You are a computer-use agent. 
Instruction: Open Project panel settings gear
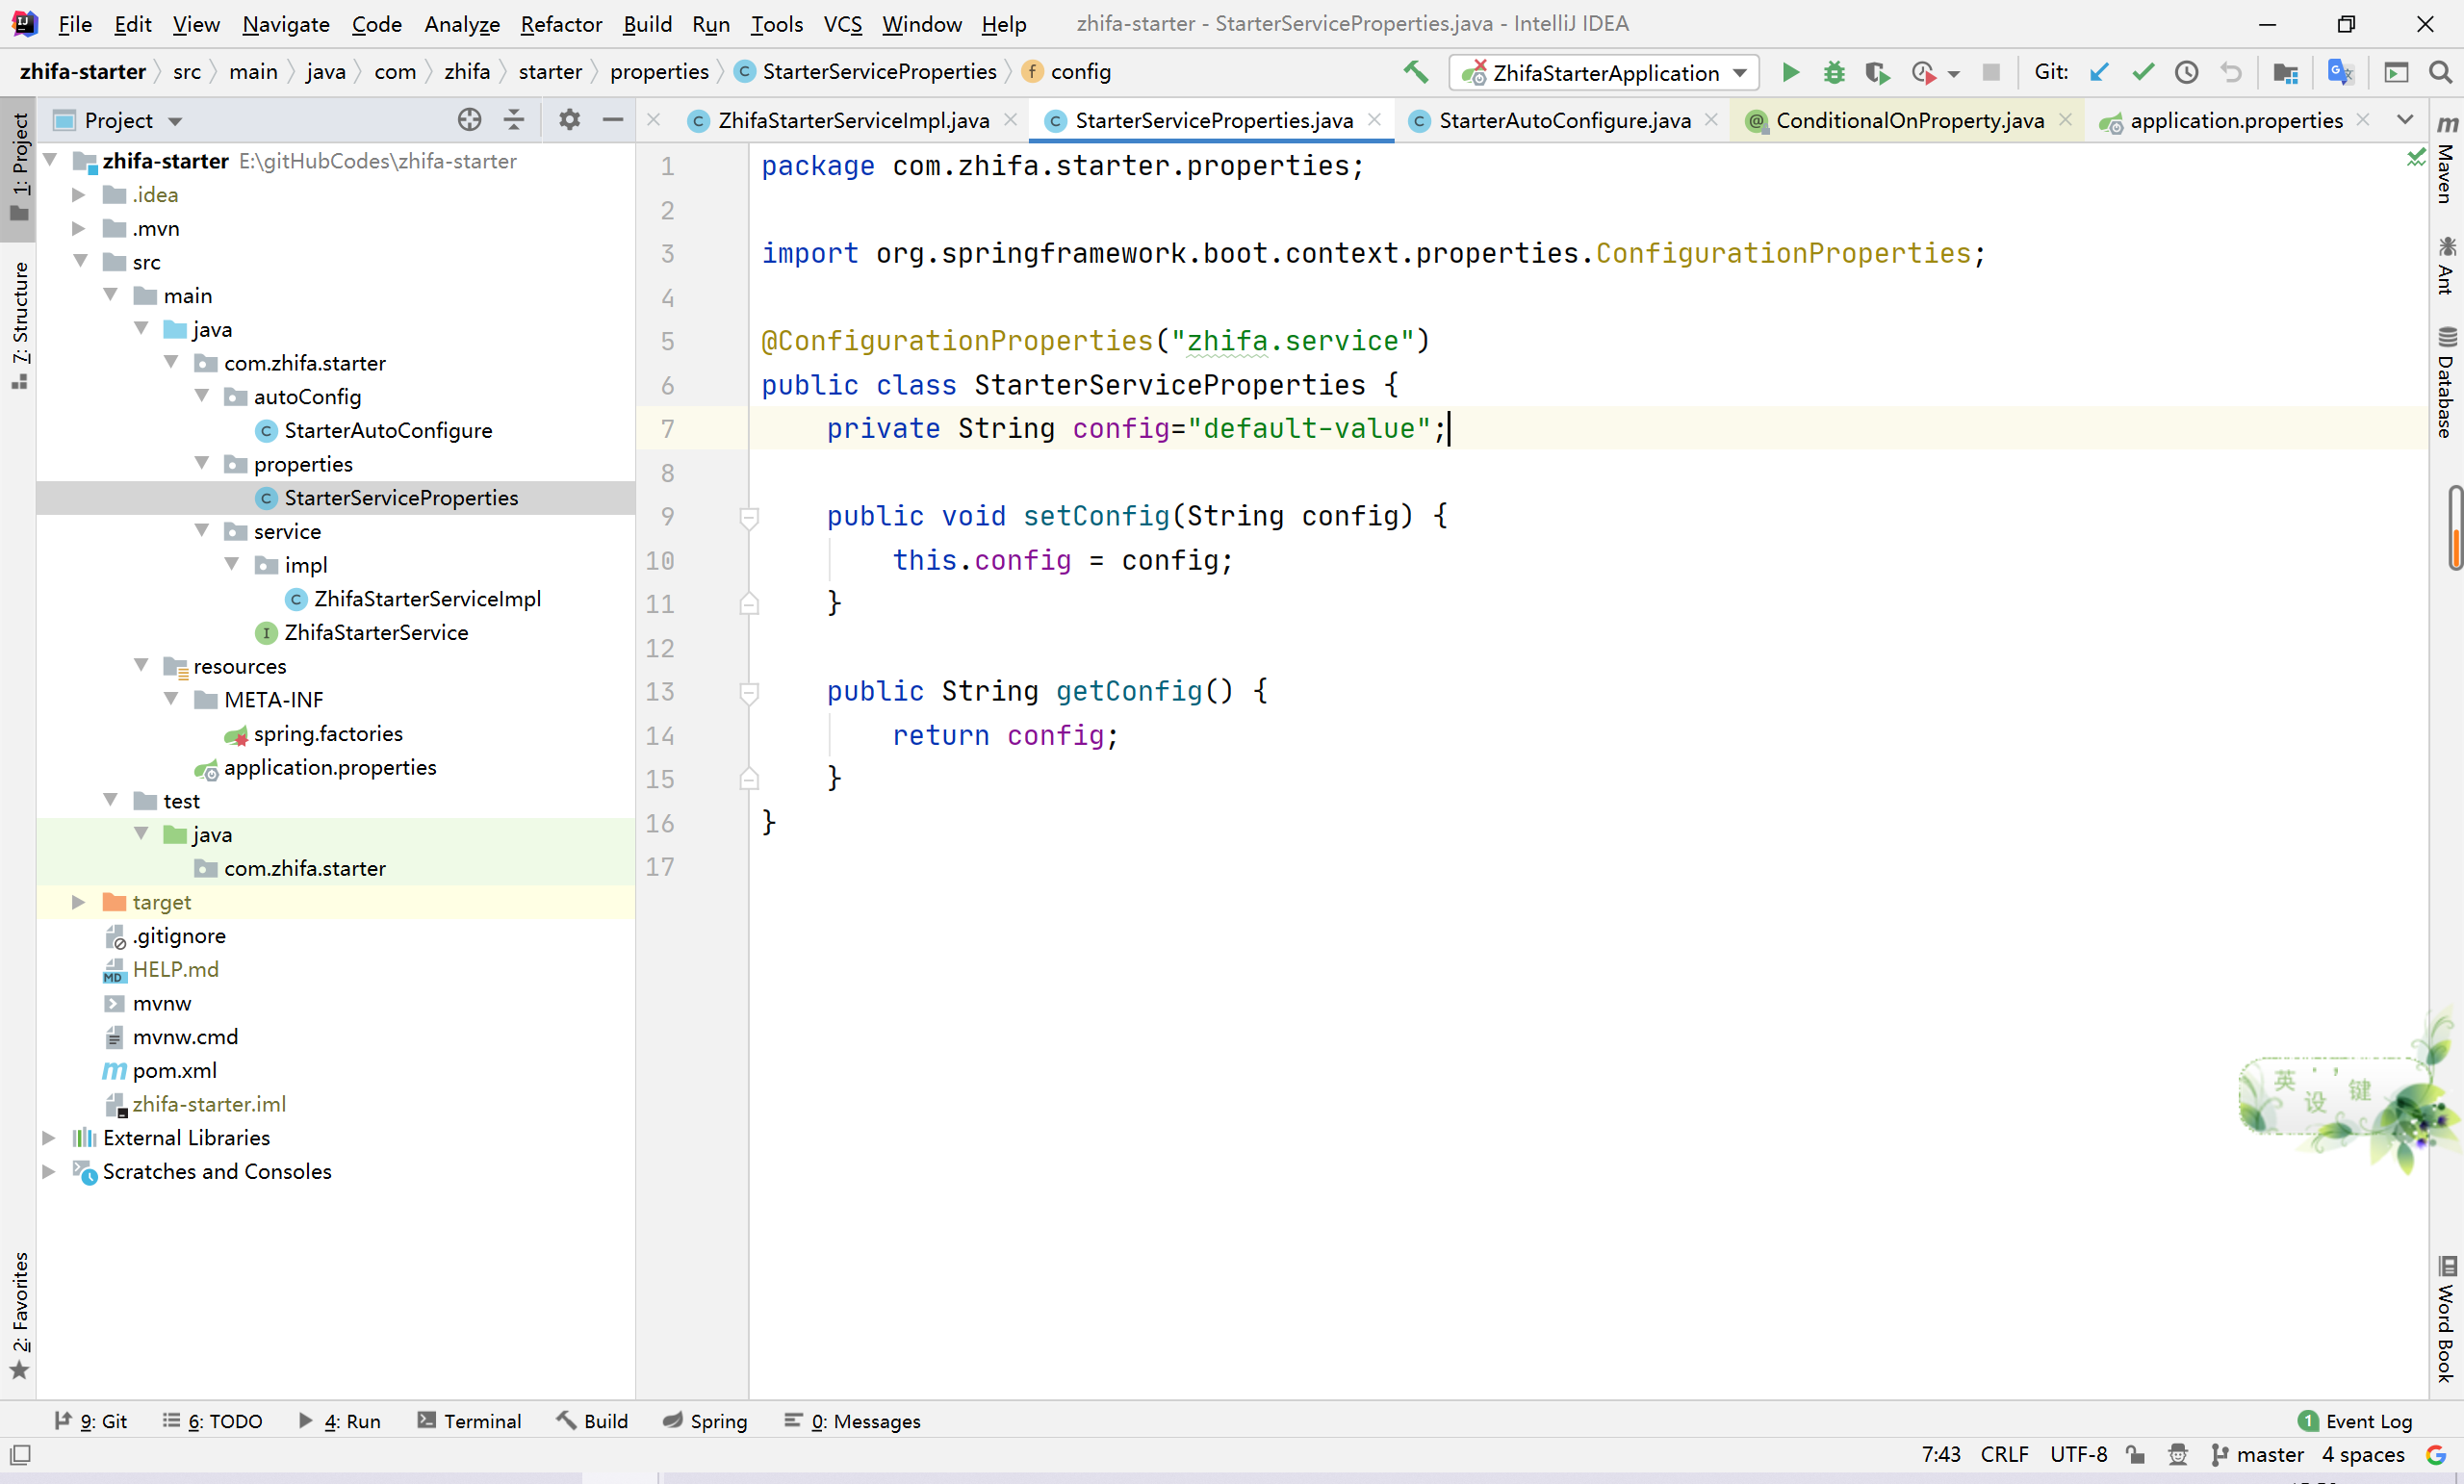(569, 120)
